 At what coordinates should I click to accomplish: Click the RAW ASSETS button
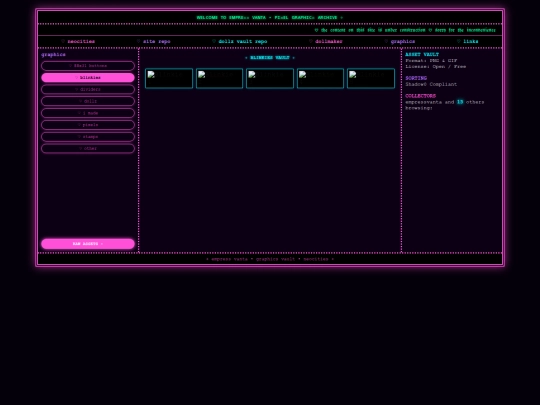(x=88, y=244)
